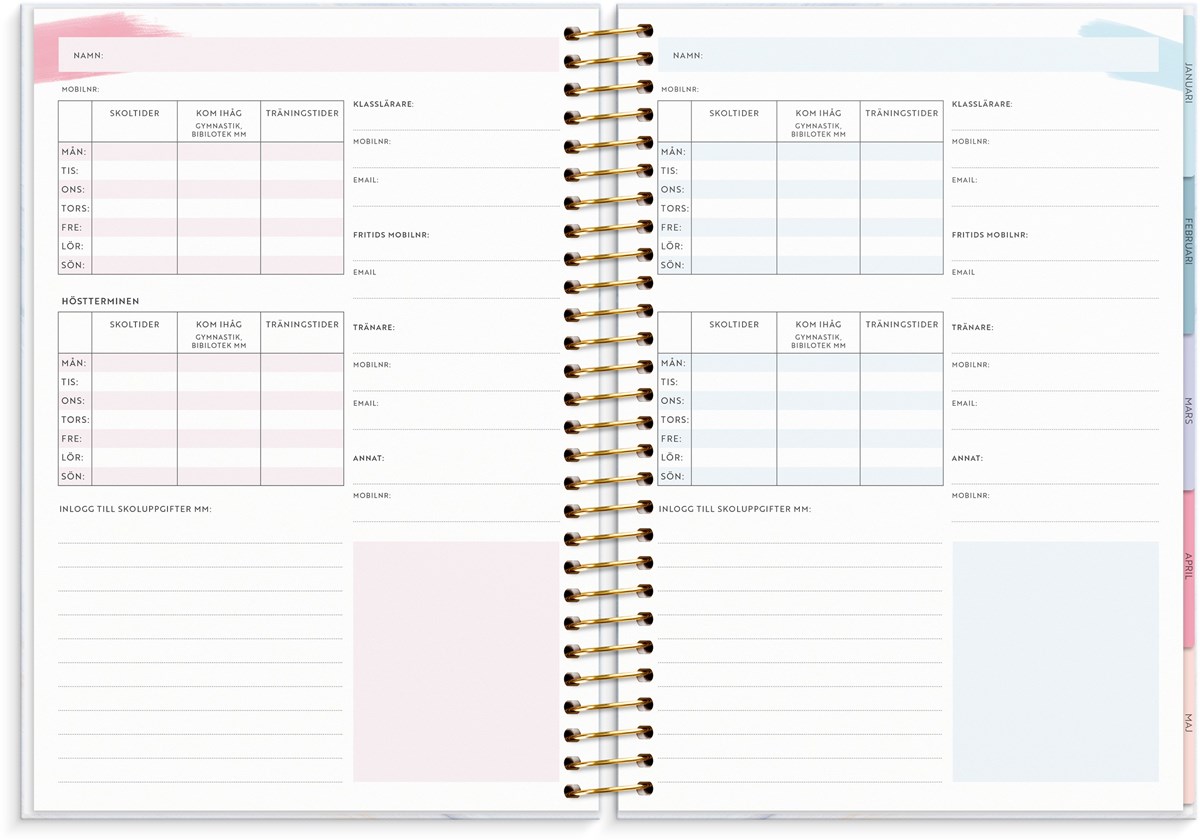Click the Annat line on blue page
The image size is (1200, 840).
click(x=1055, y=475)
